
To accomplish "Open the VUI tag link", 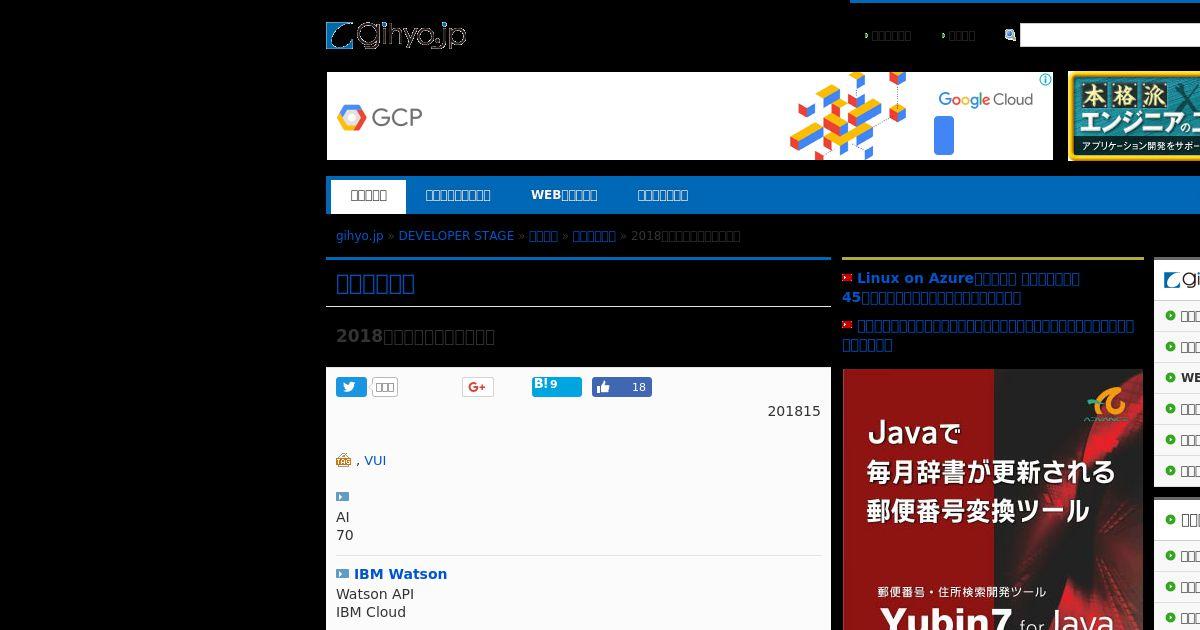I will click(375, 461).
